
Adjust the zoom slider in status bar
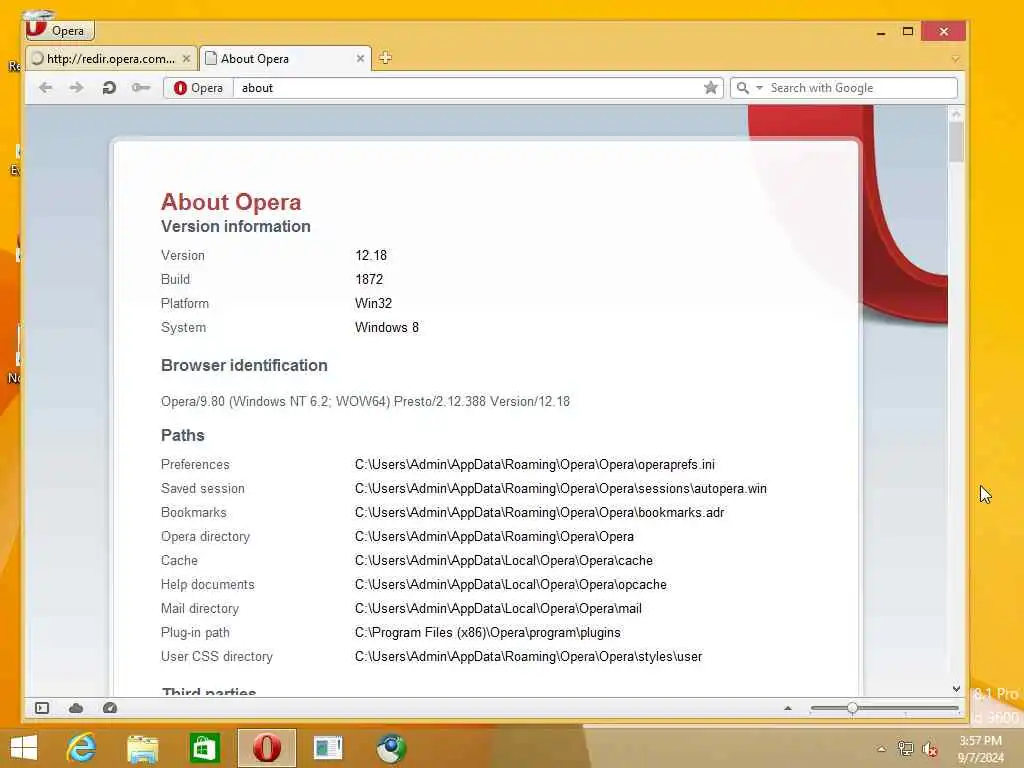852,708
